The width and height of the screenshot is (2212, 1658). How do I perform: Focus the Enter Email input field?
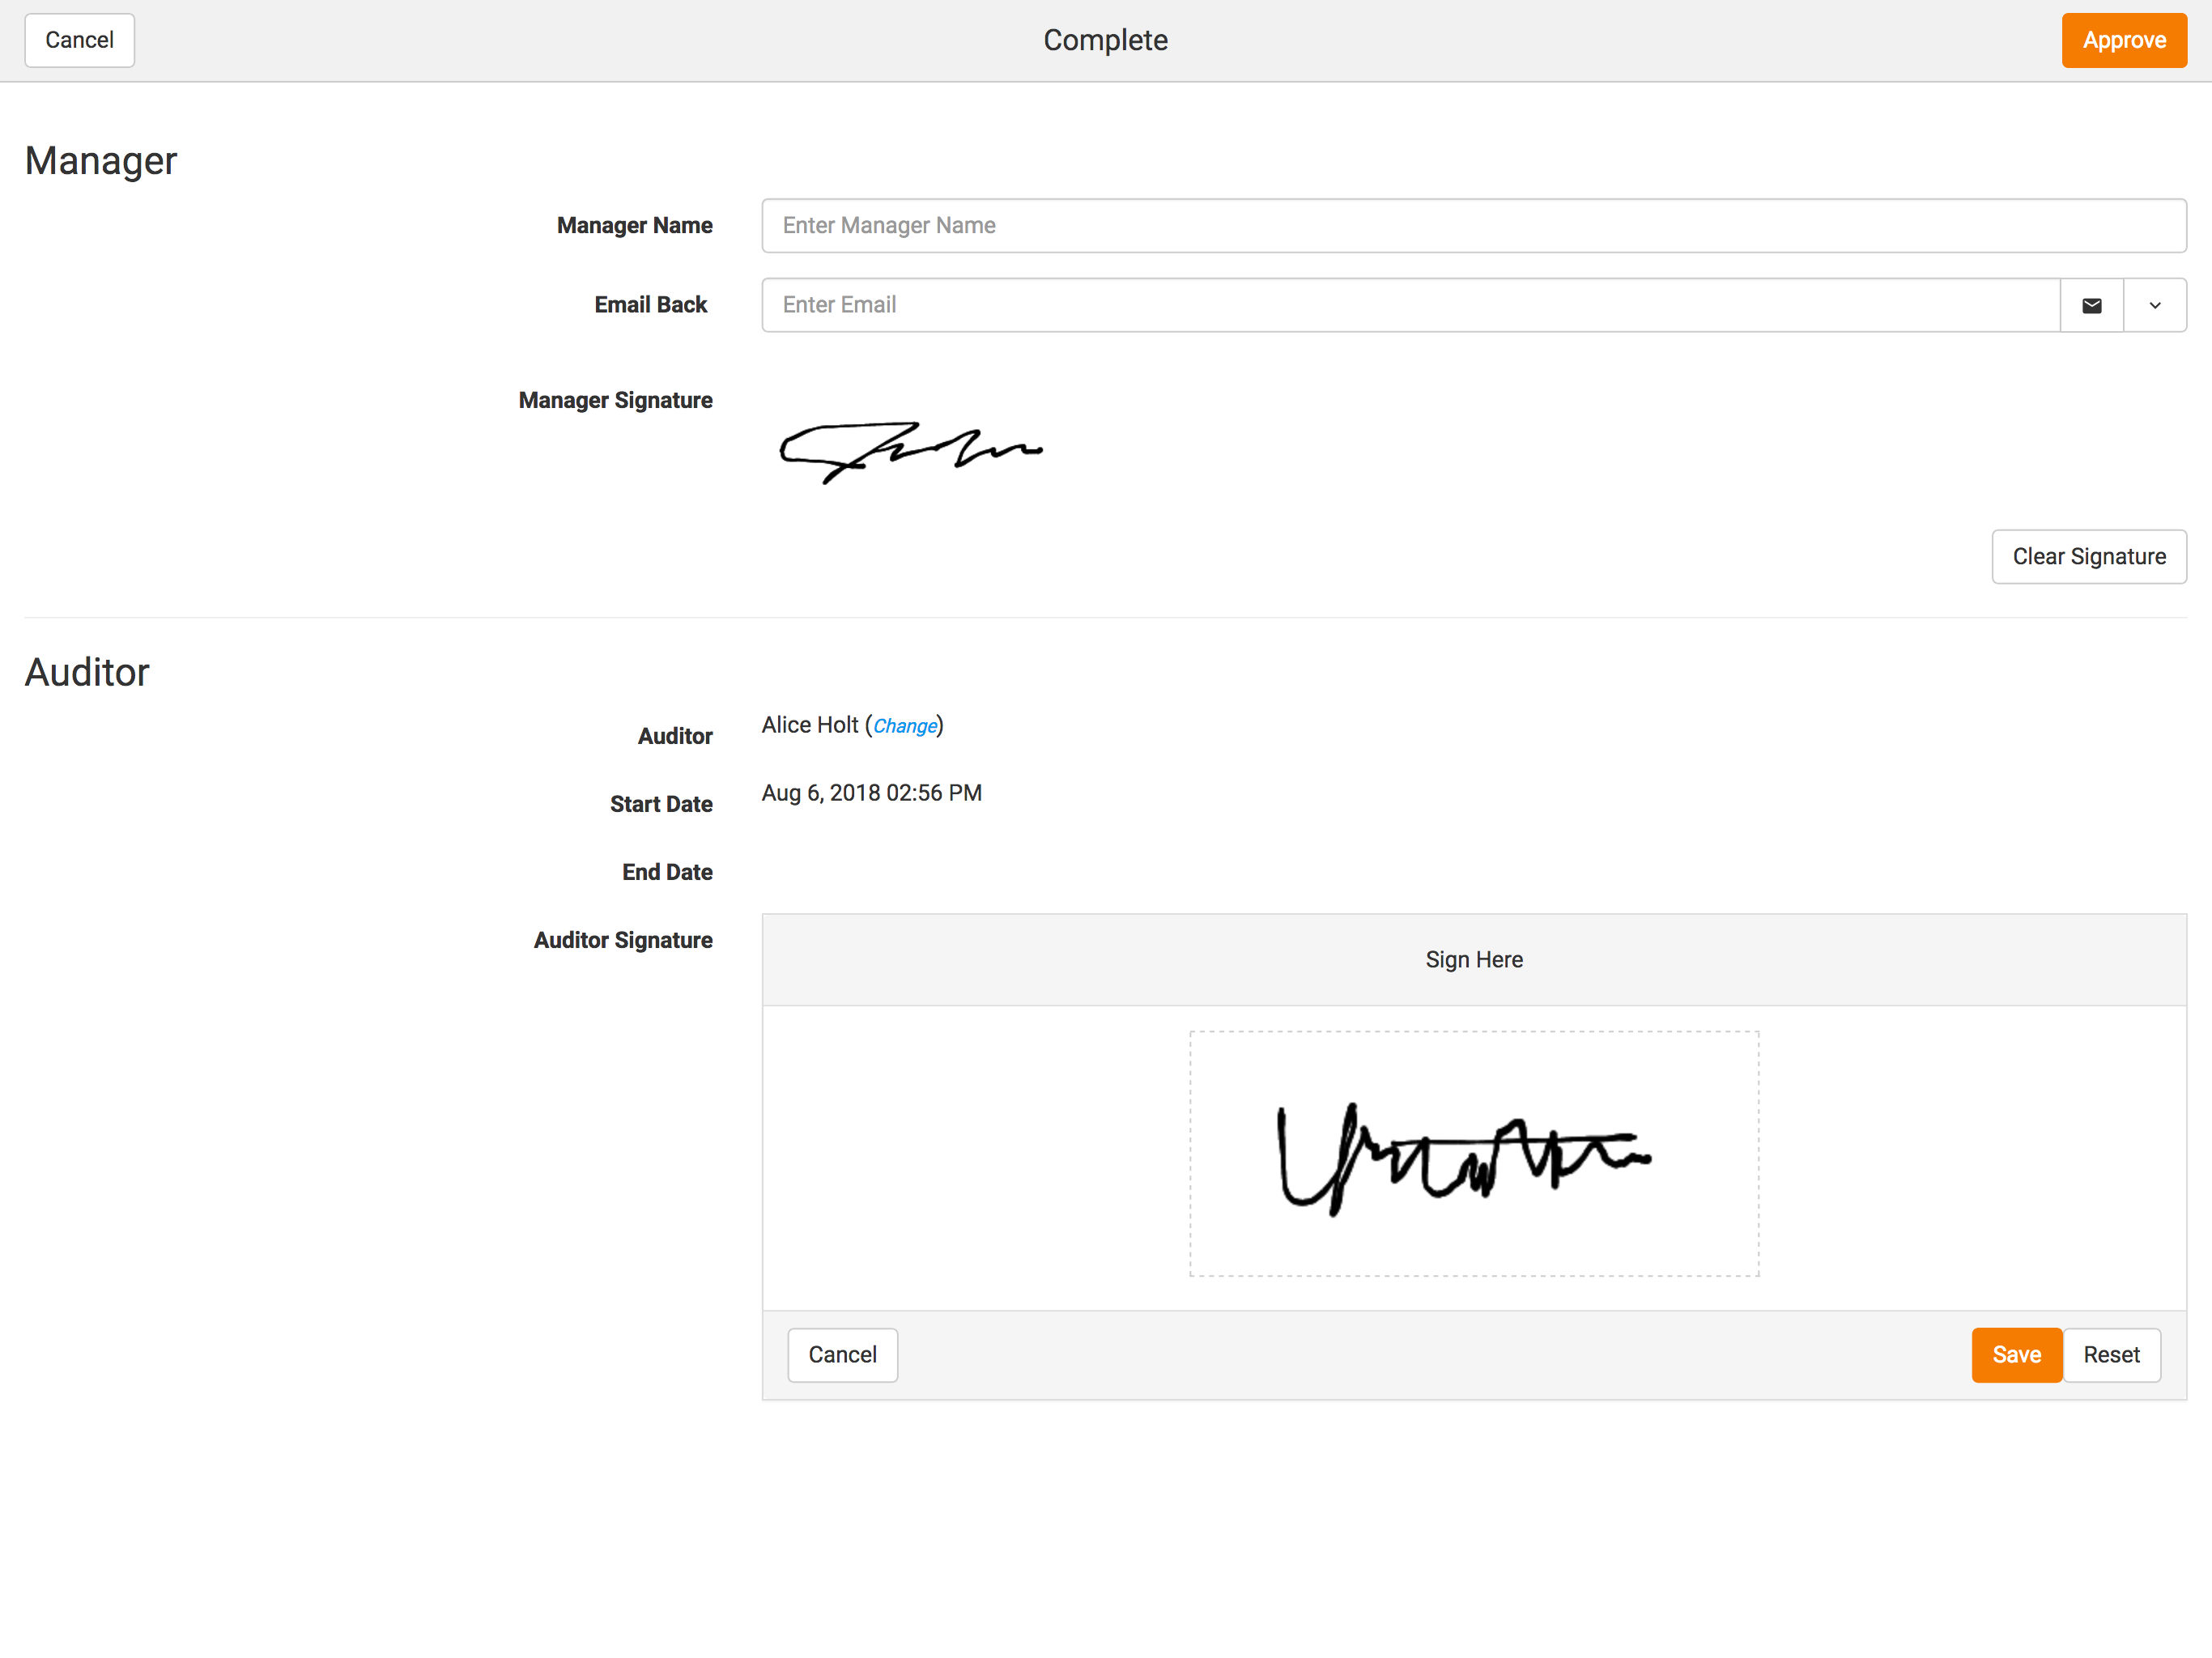pos(1411,305)
